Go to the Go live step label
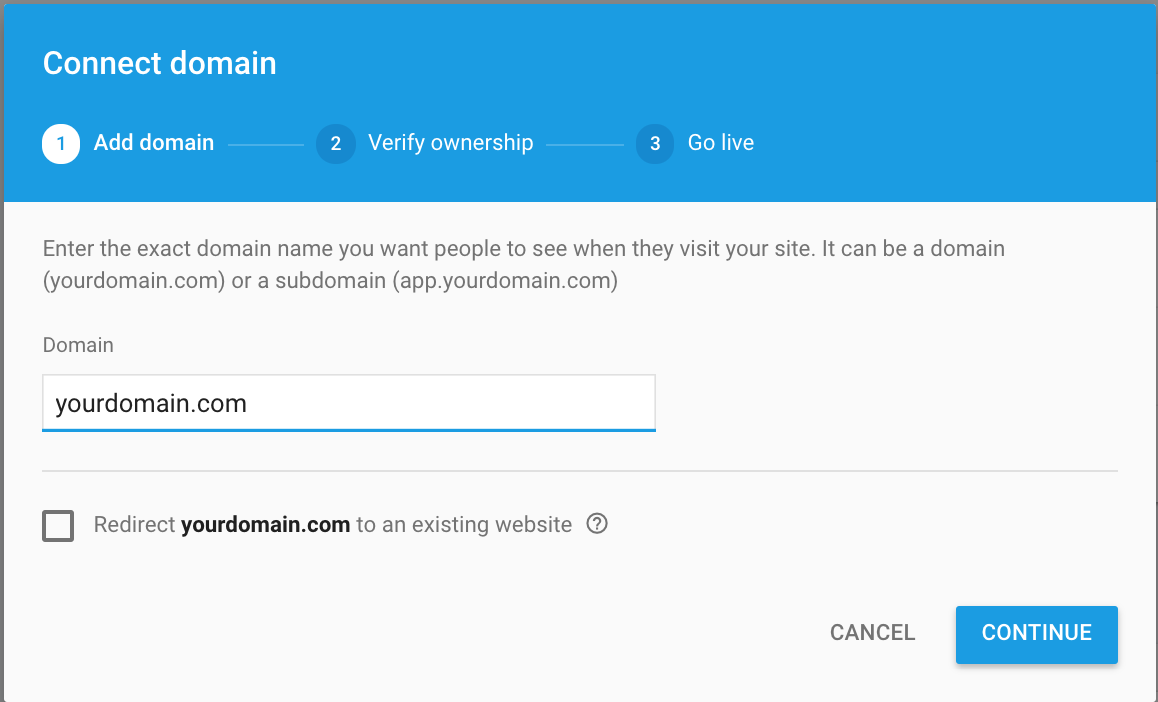The height and width of the screenshot is (702, 1158). [721, 142]
